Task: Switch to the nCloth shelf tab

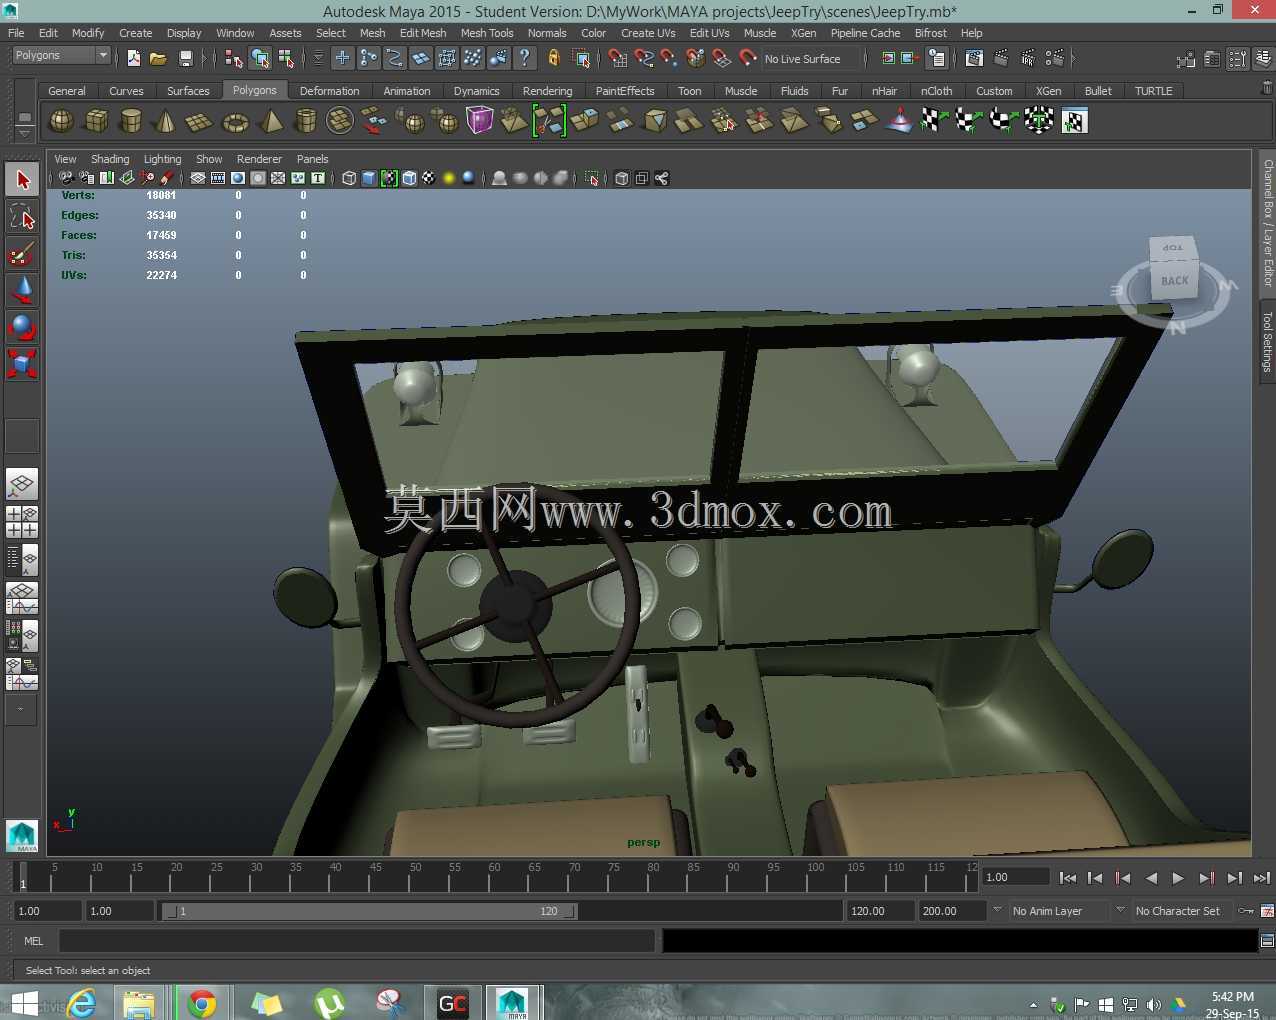Action: tap(936, 91)
